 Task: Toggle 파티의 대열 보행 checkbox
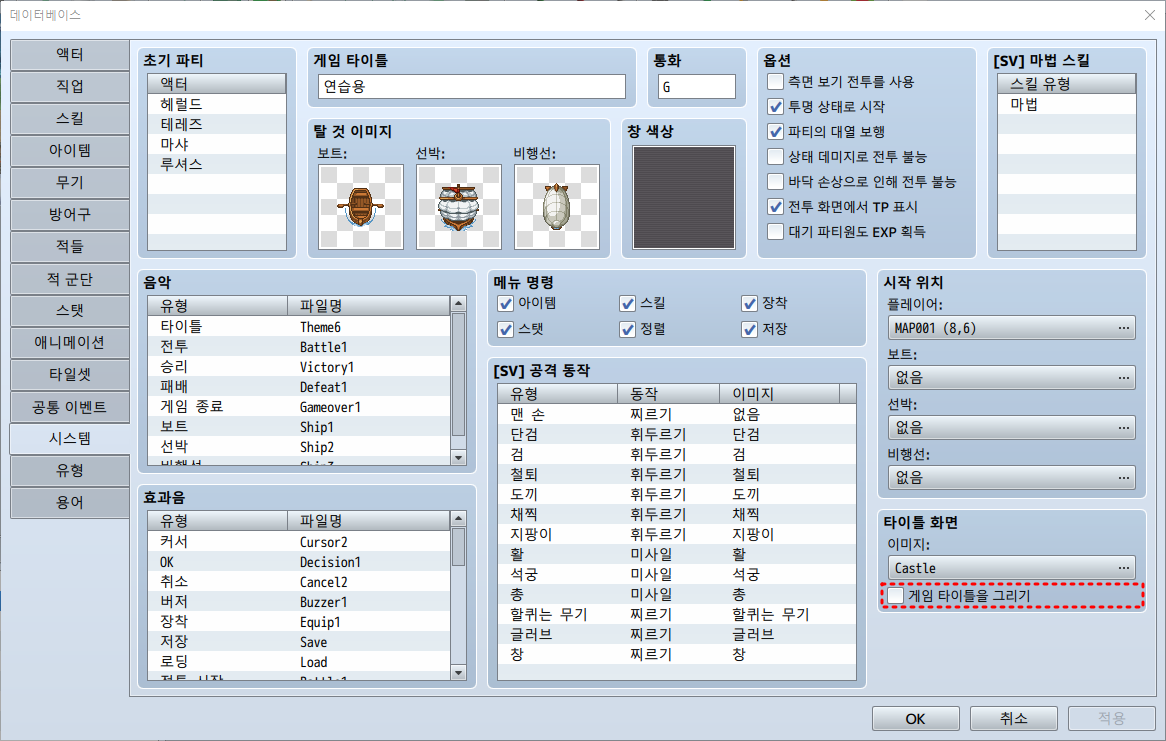point(776,132)
